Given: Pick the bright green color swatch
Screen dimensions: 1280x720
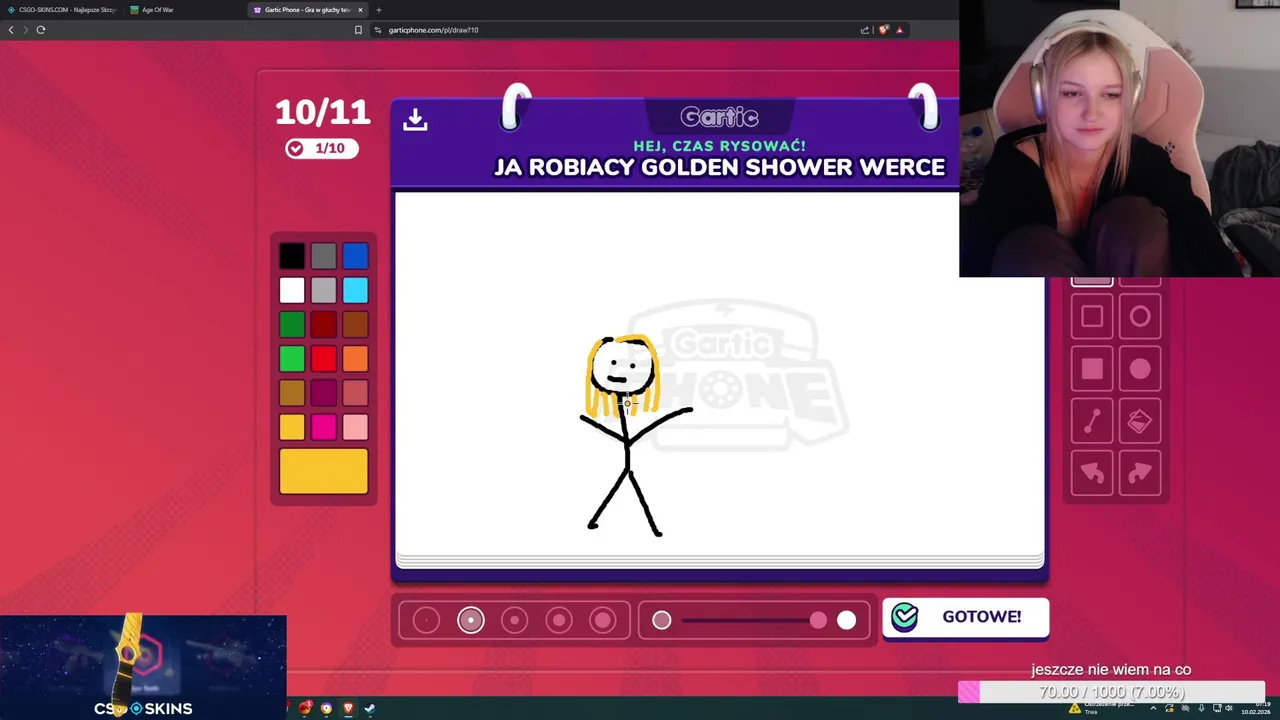Looking at the screenshot, I should pyautogui.click(x=292, y=358).
